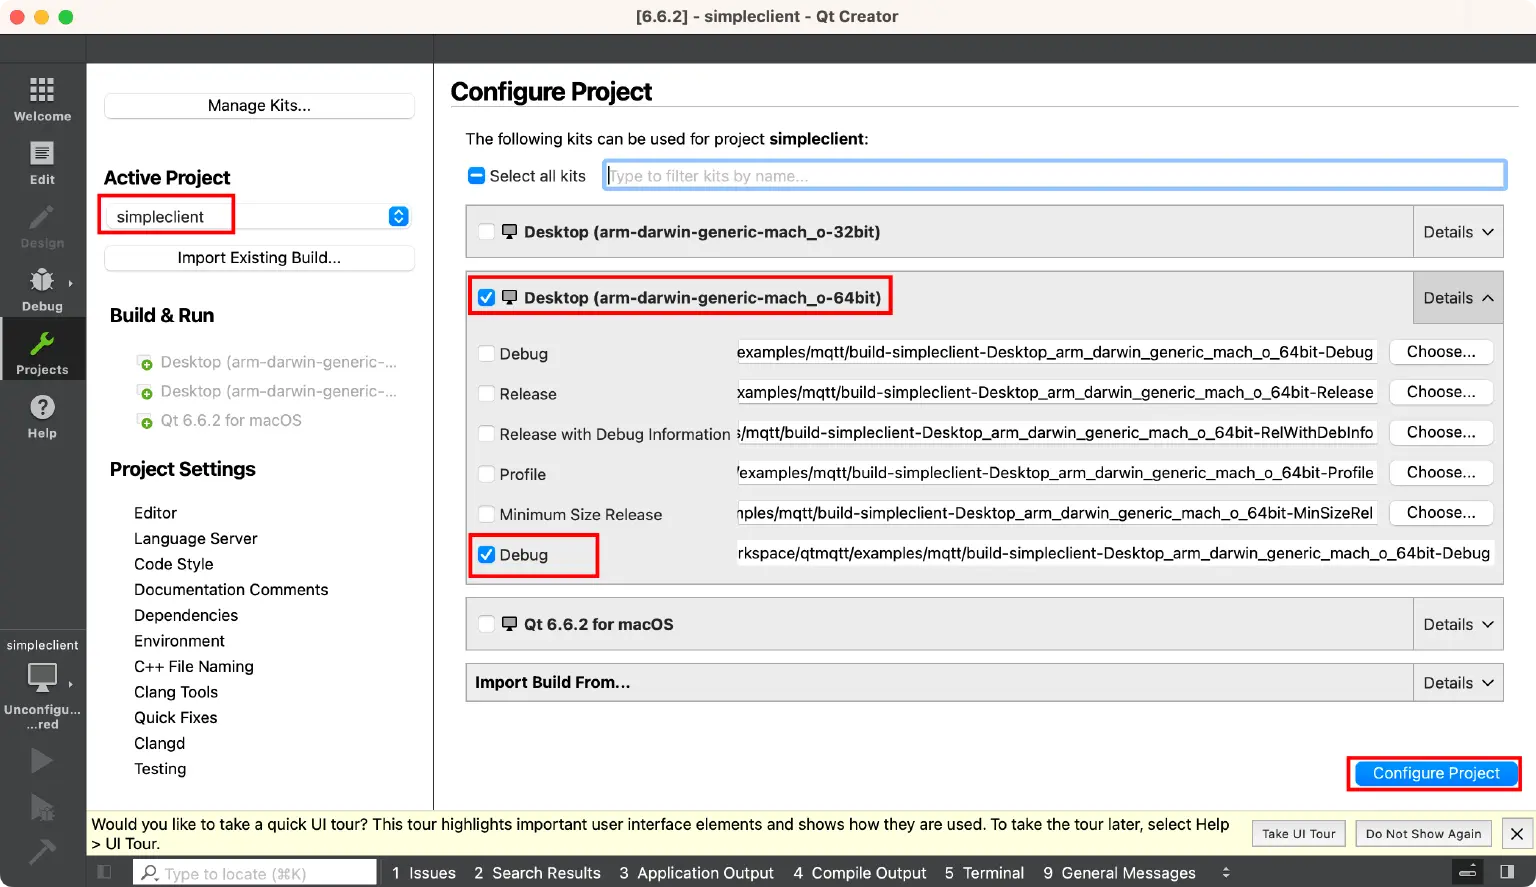This screenshot has width=1536, height=887.
Task: Open the Issues pane
Action: 423,873
